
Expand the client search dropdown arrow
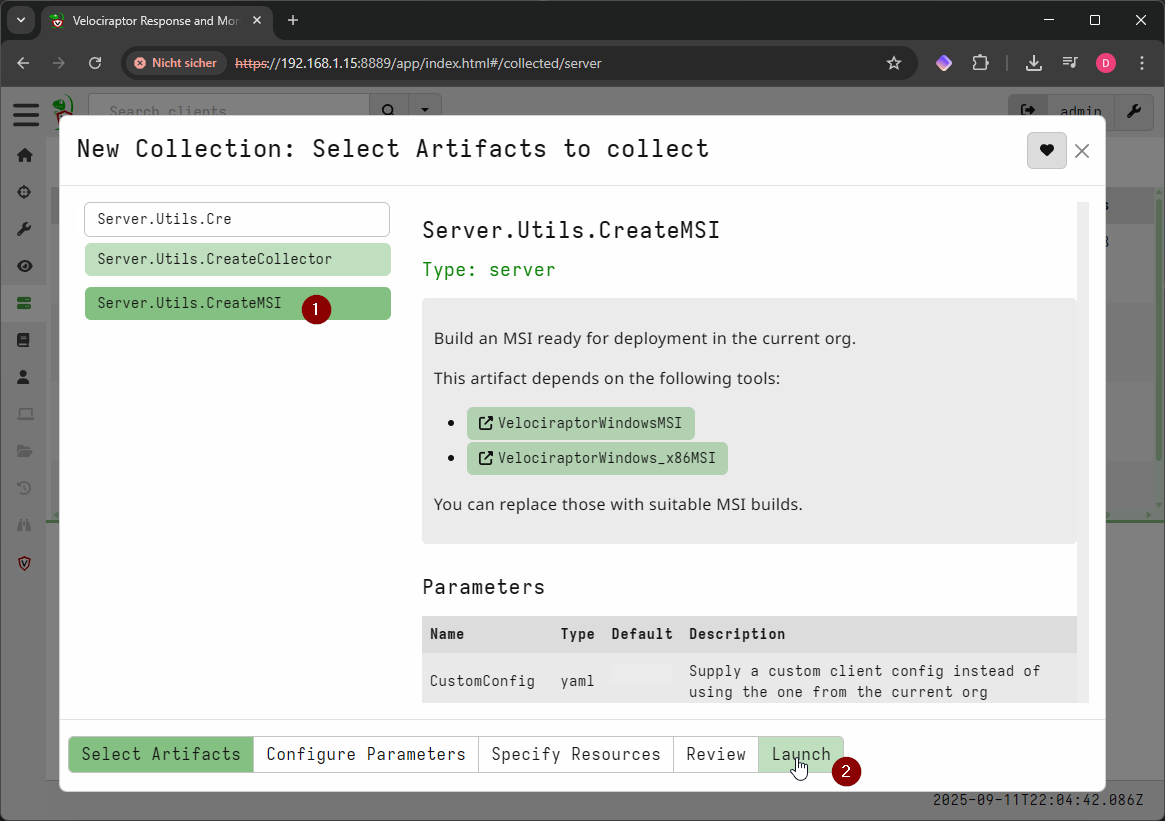(x=425, y=111)
